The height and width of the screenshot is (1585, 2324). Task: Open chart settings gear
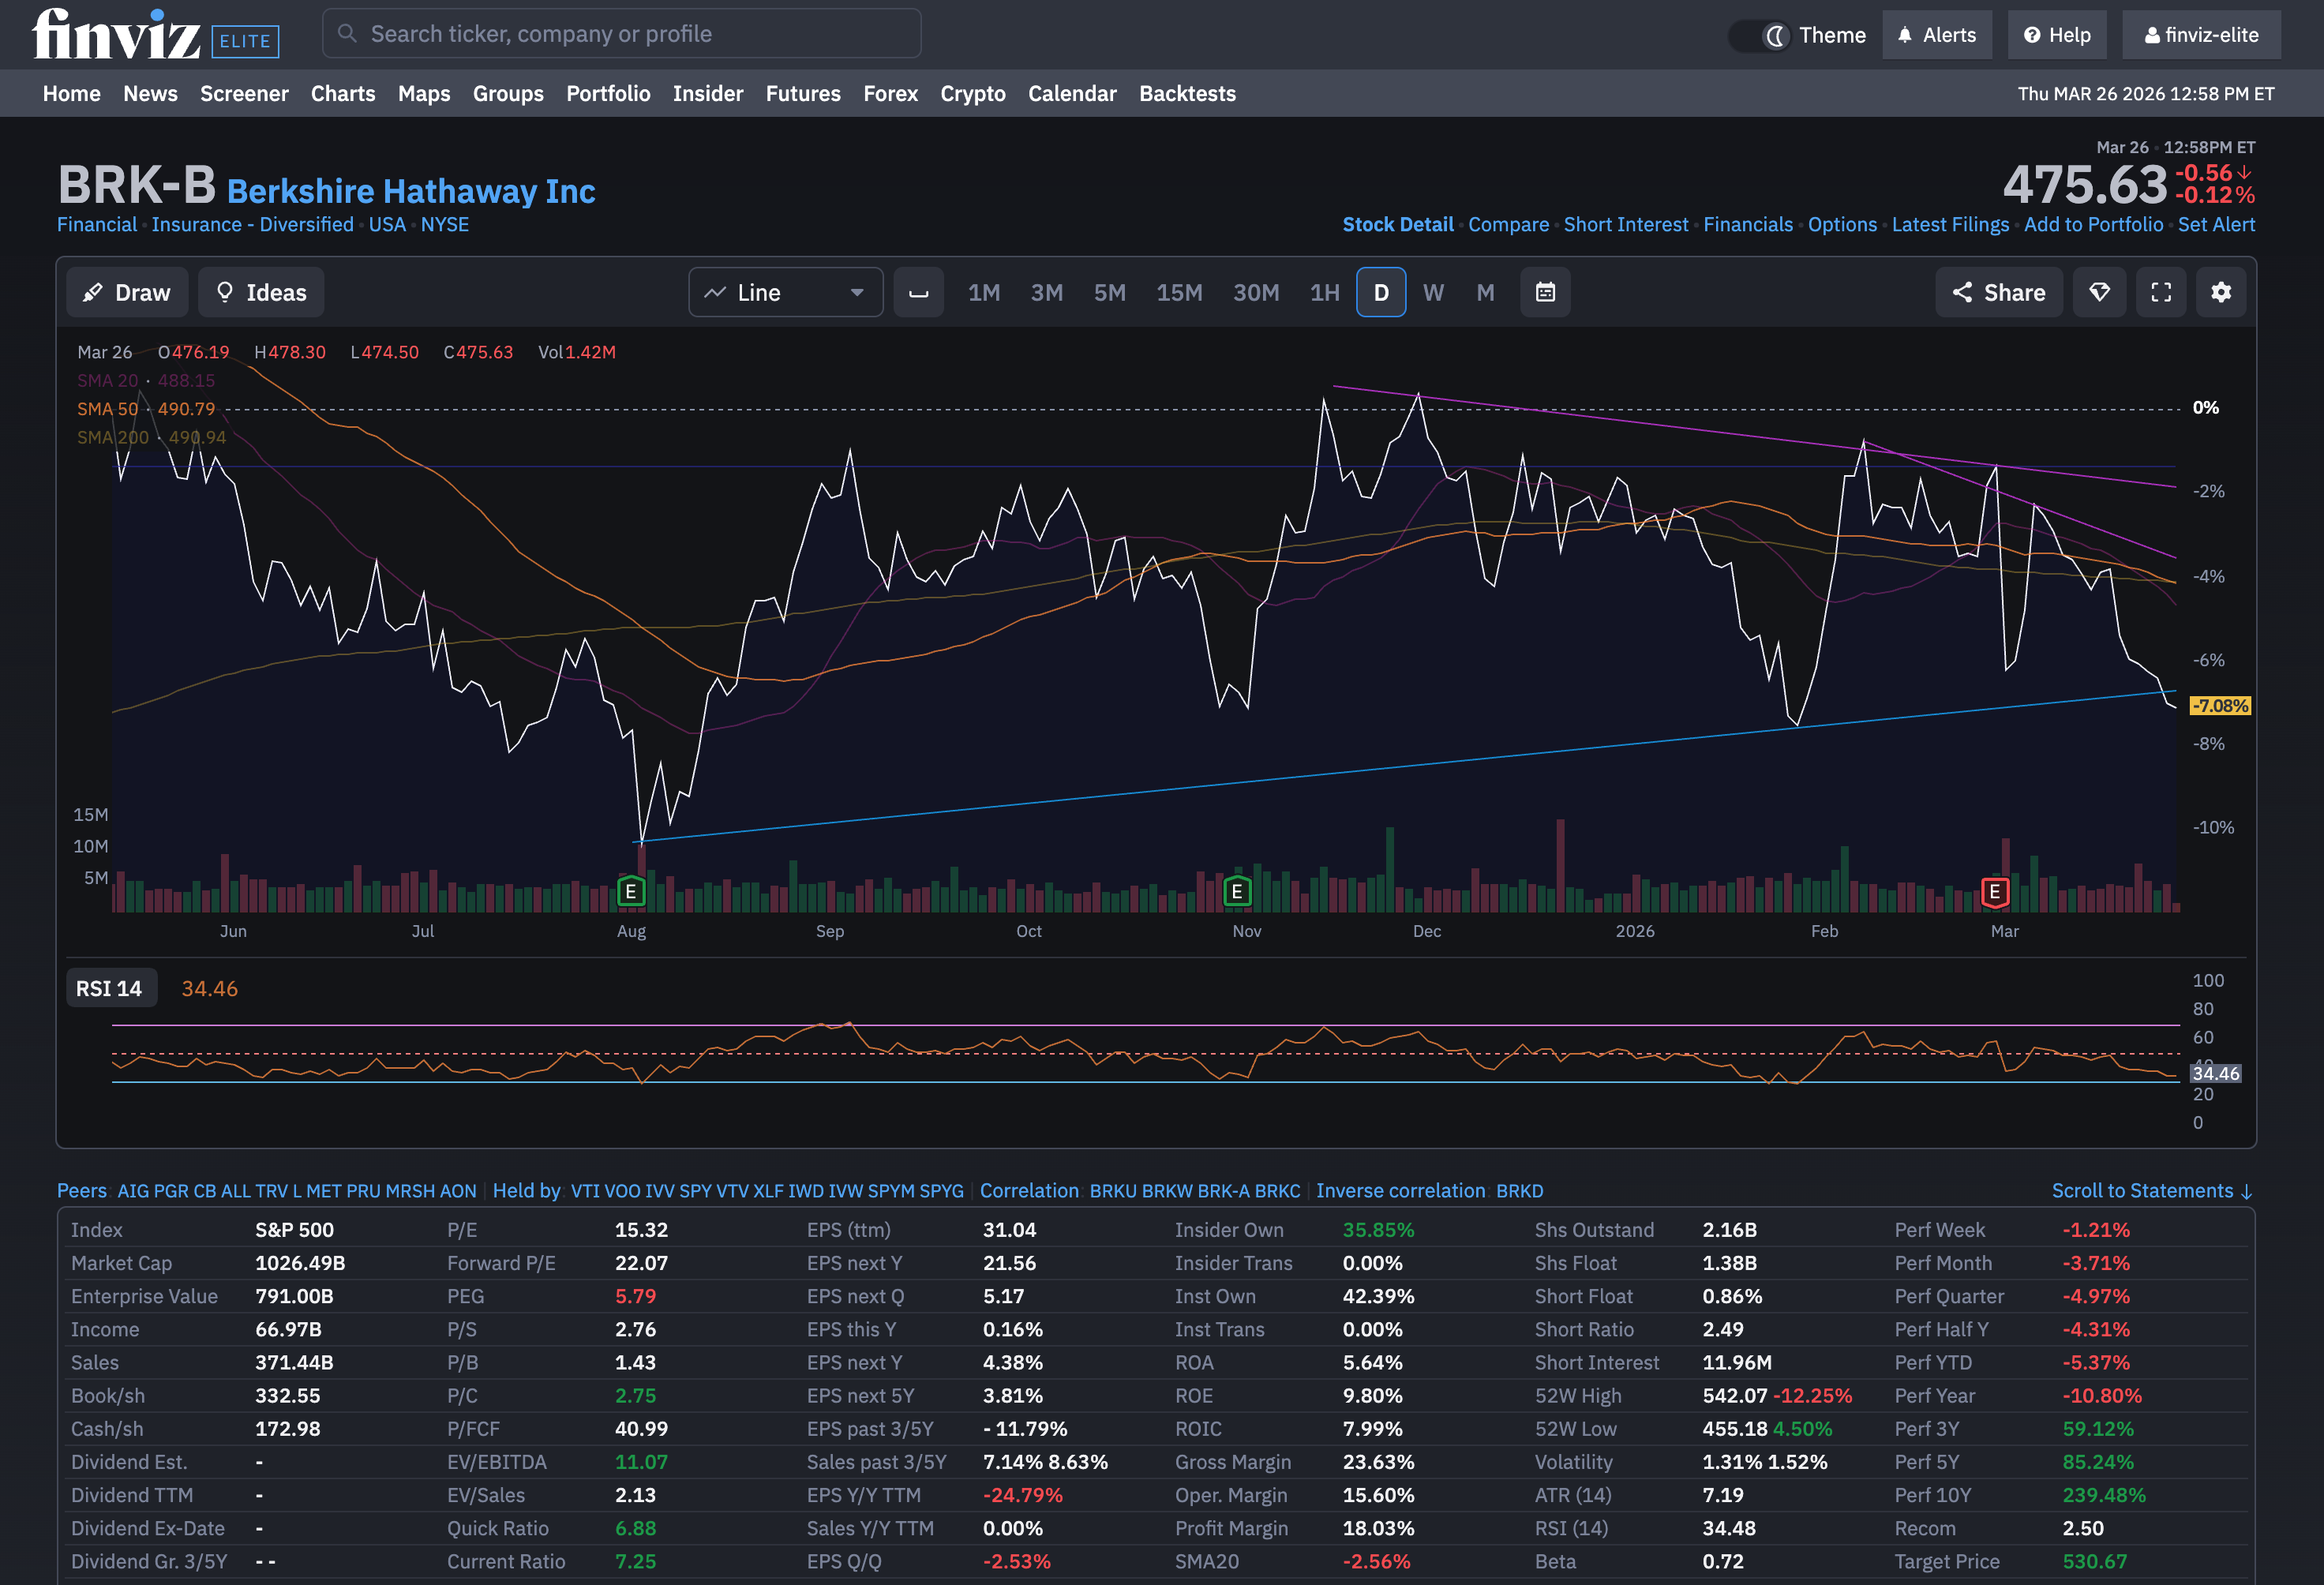click(2220, 292)
